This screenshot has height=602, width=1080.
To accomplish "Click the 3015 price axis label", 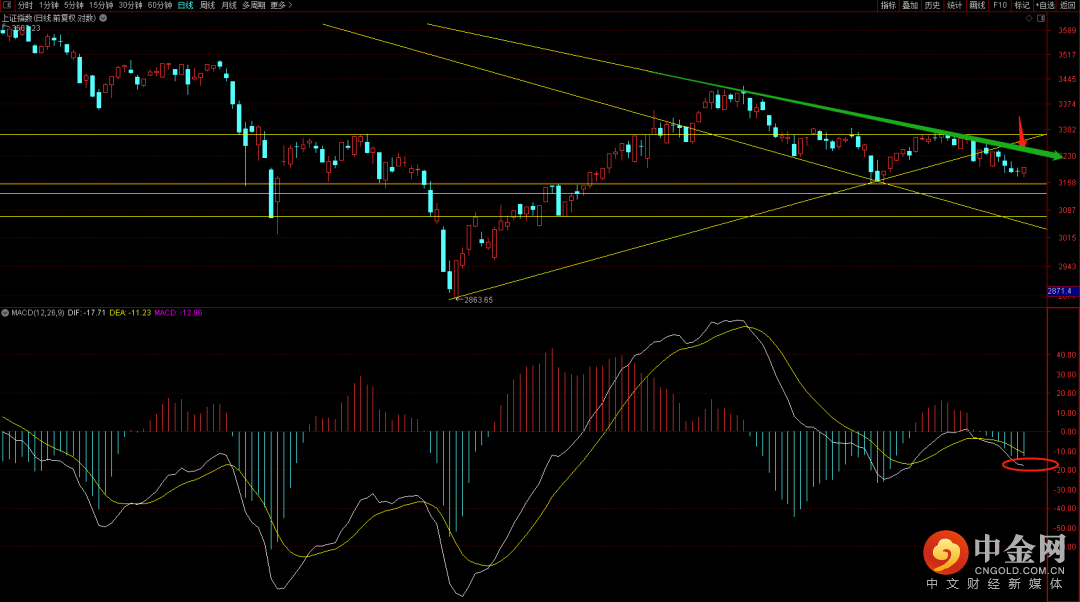I will (1067, 238).
